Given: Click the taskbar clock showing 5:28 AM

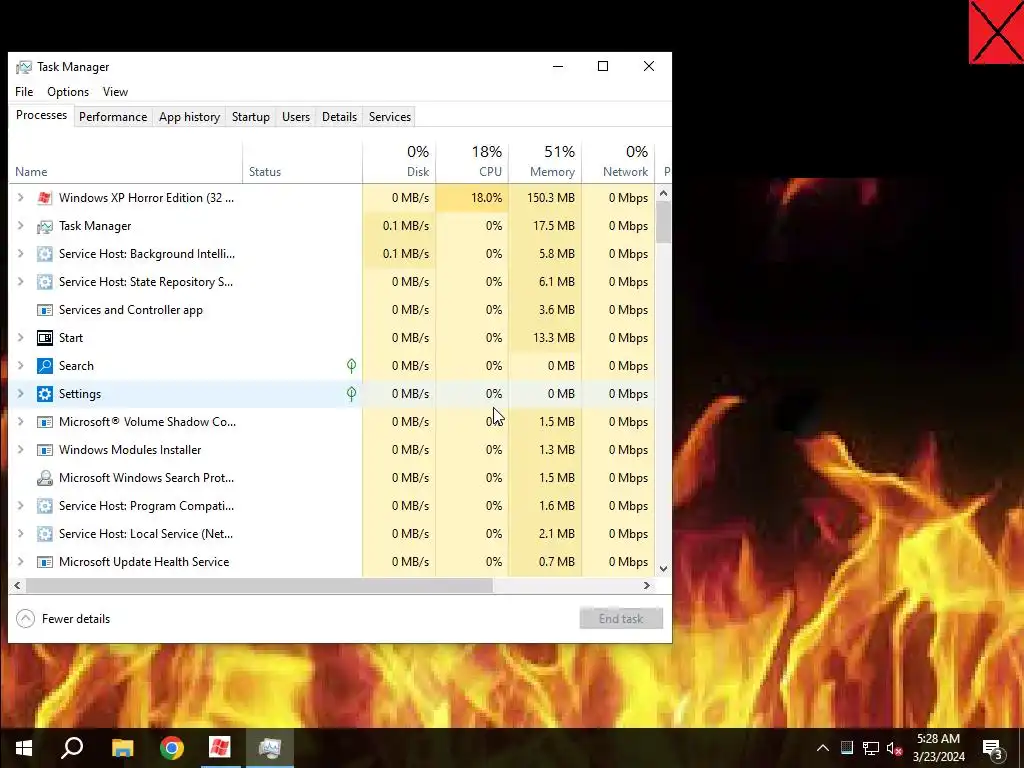Looking at the screenshot, I should (x=938, y=748).
